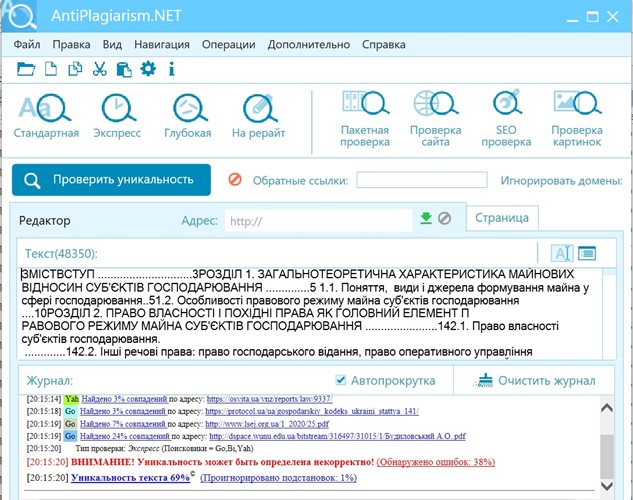The height and width of the screenshot is (500, 633).
Task: Open the osvita.ua link in the log
Action: coord(269,399)
